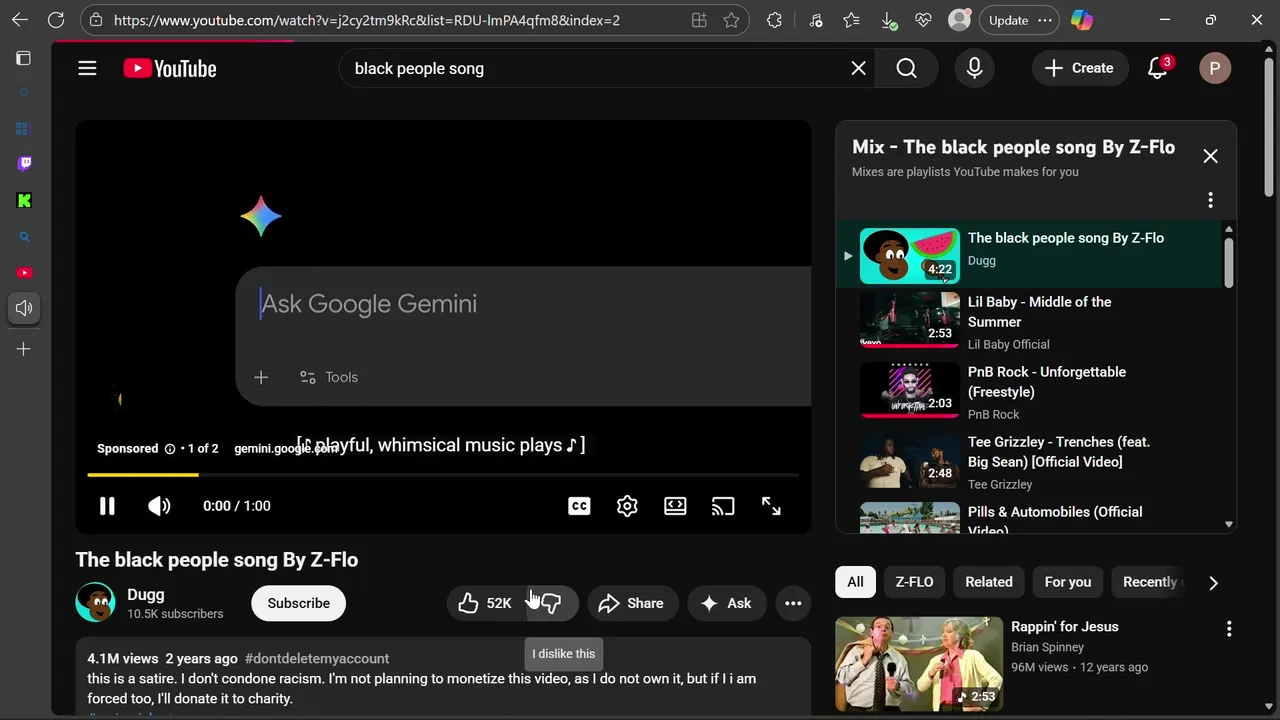Click the video progress bar

click(x=443, y=474)
